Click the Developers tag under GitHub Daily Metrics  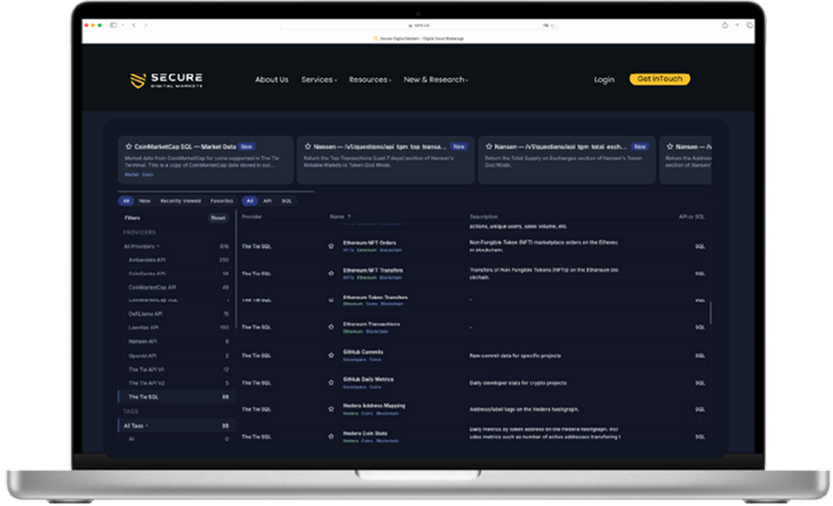(x=354, y=387)
